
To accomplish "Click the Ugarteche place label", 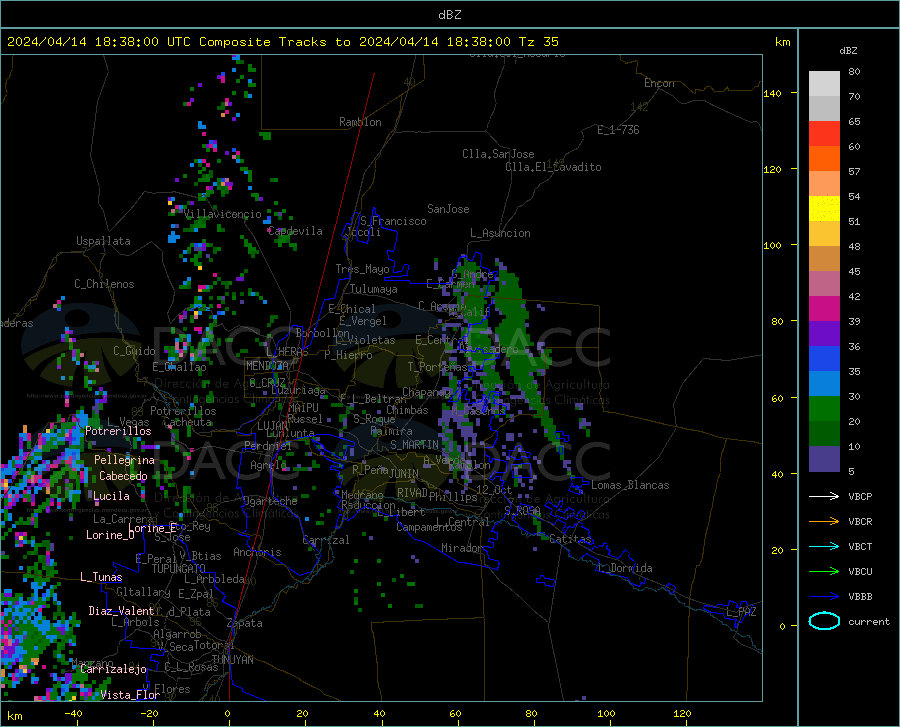I will (270, 501).
